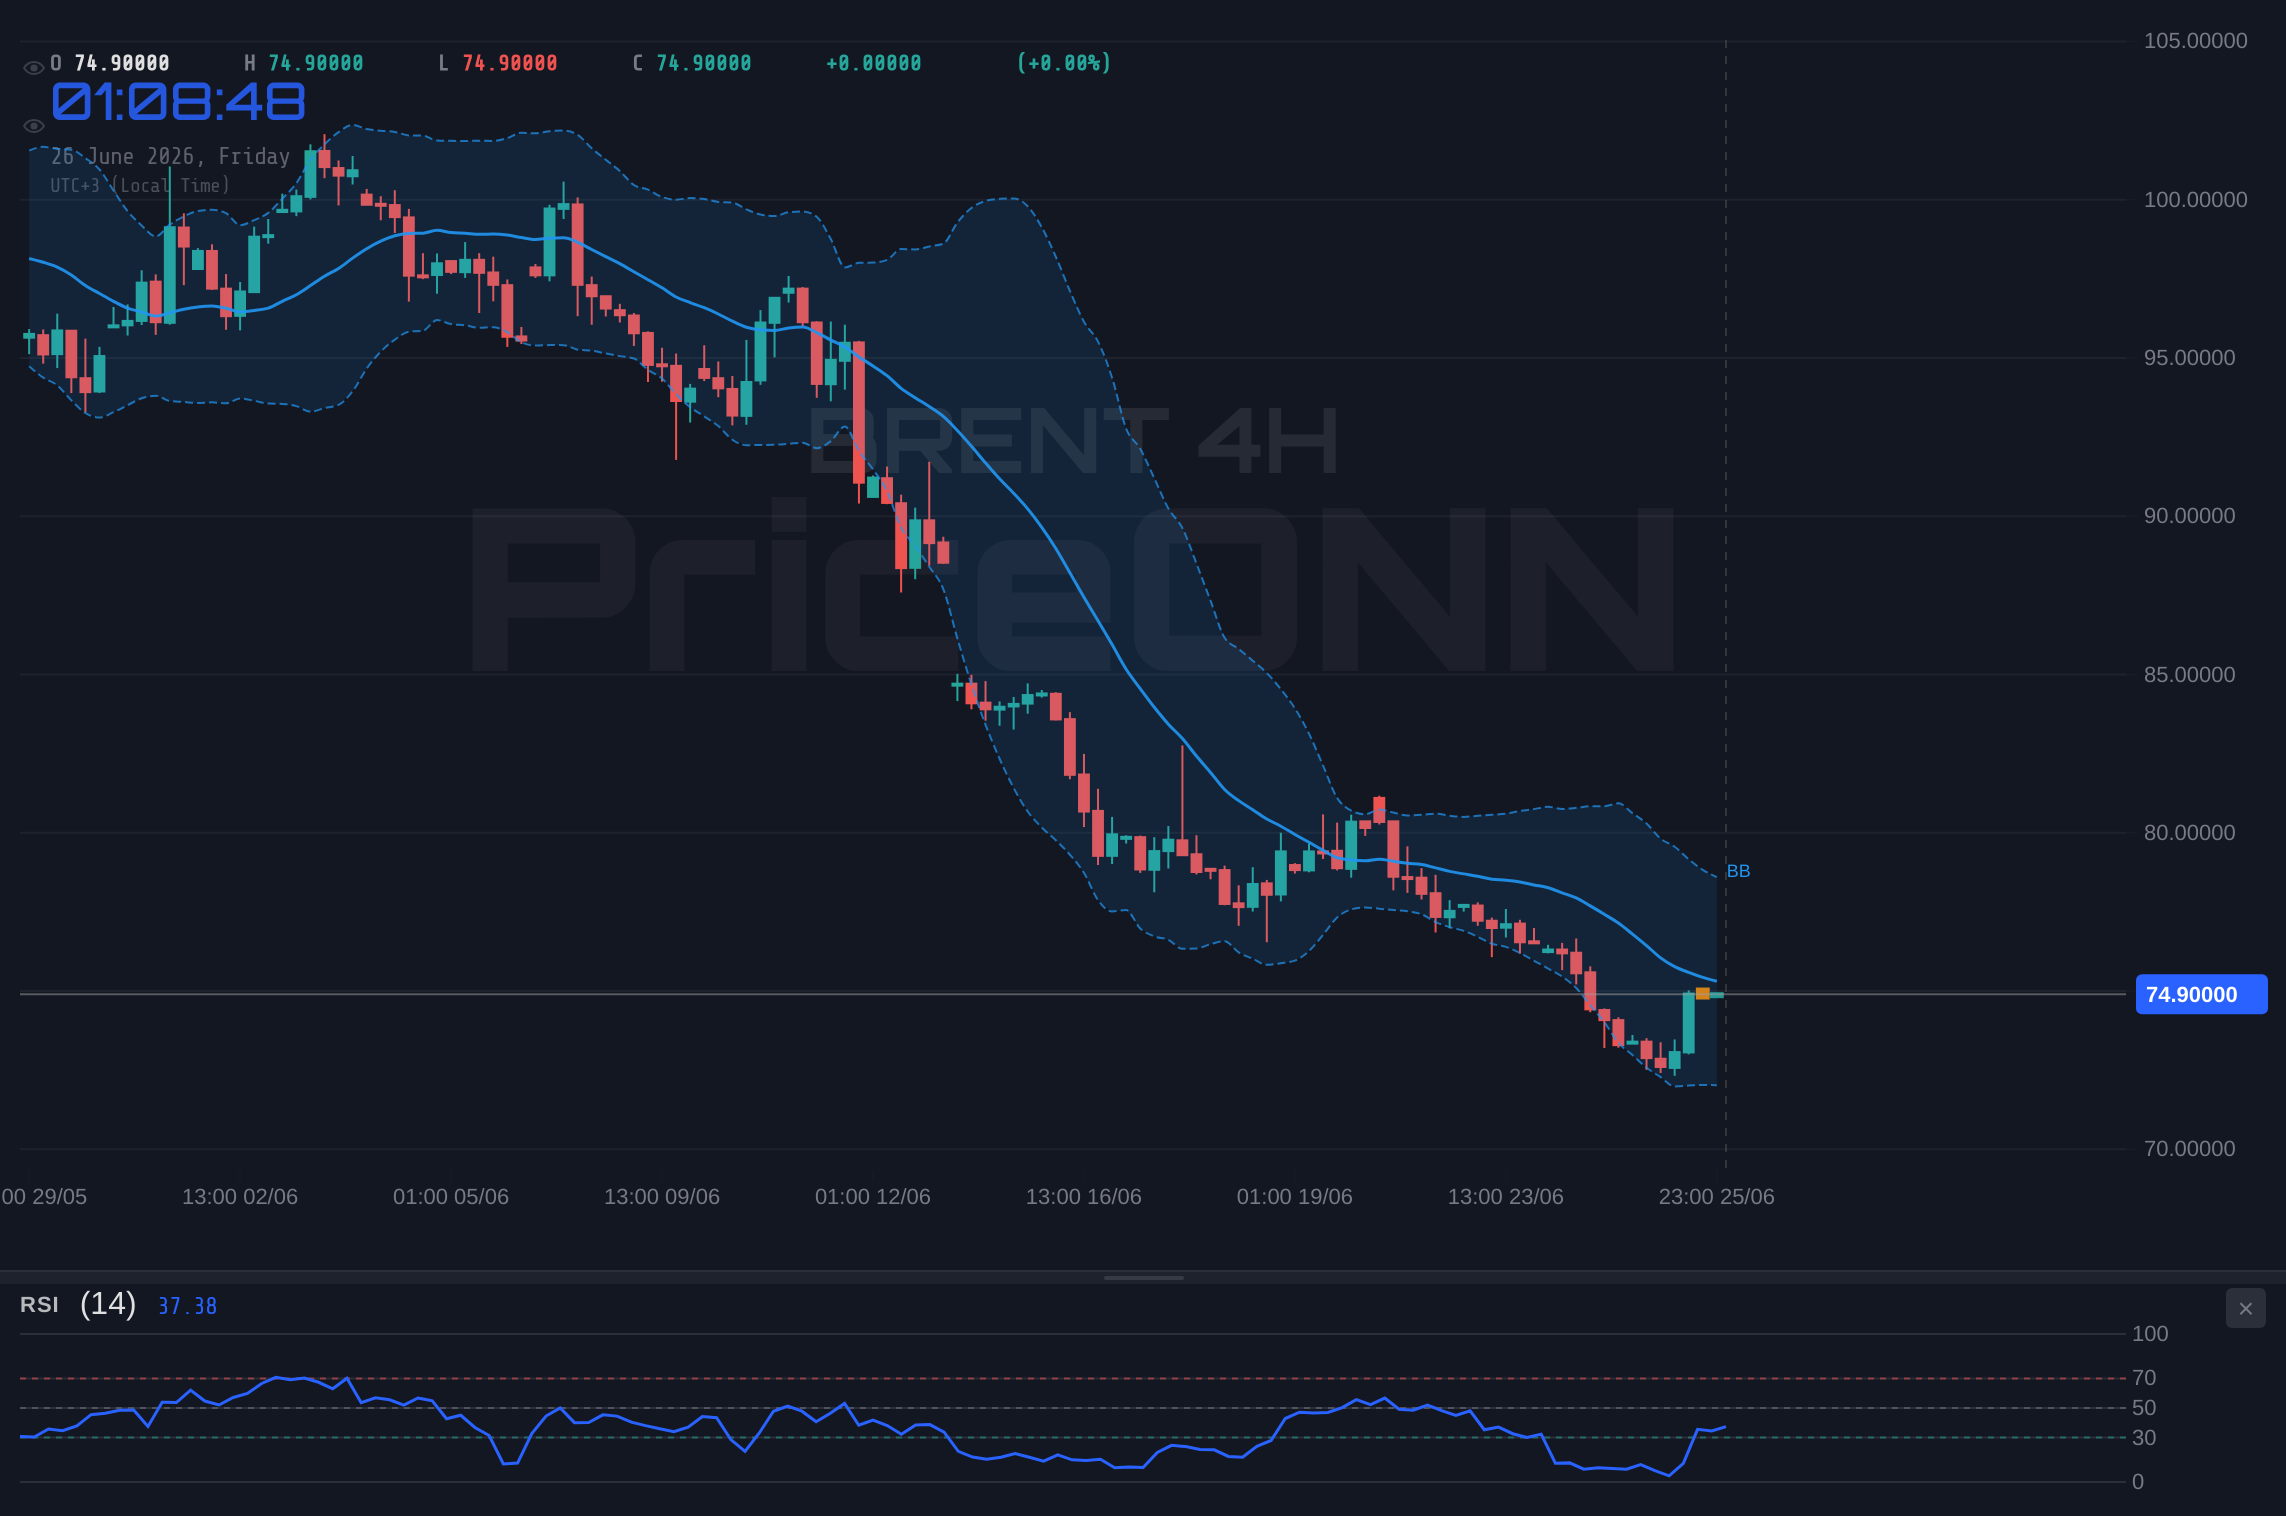Click the BB indicator label

pyautogui.click(x=1738, y=871)
